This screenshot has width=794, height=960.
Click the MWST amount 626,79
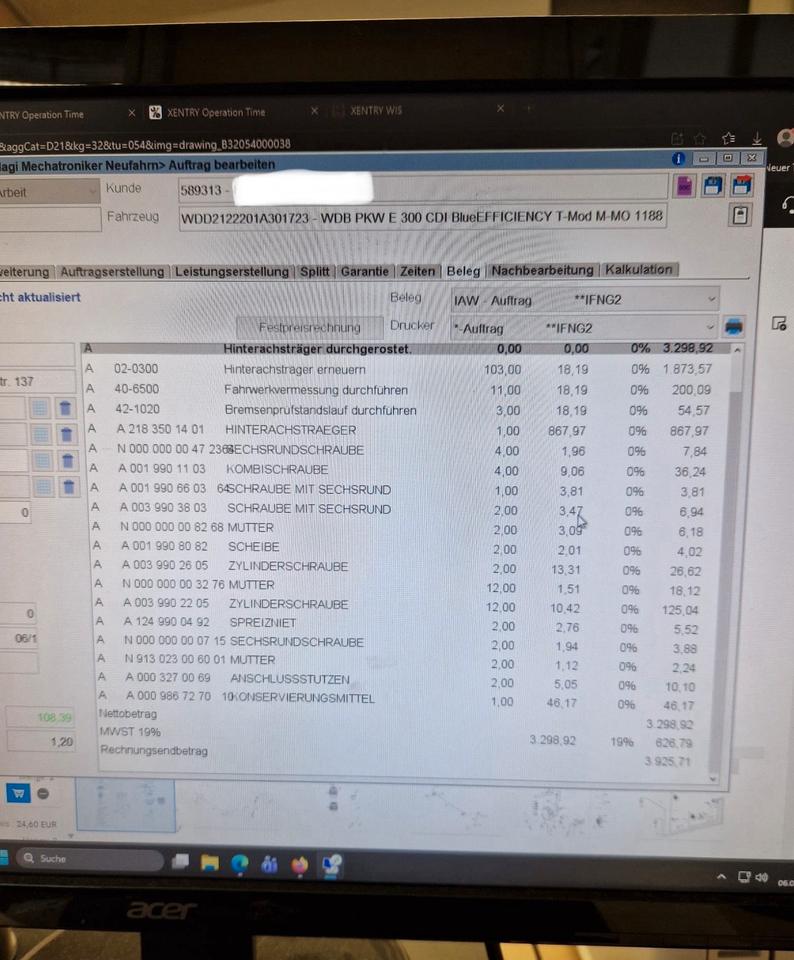click(x=673, y=743)
